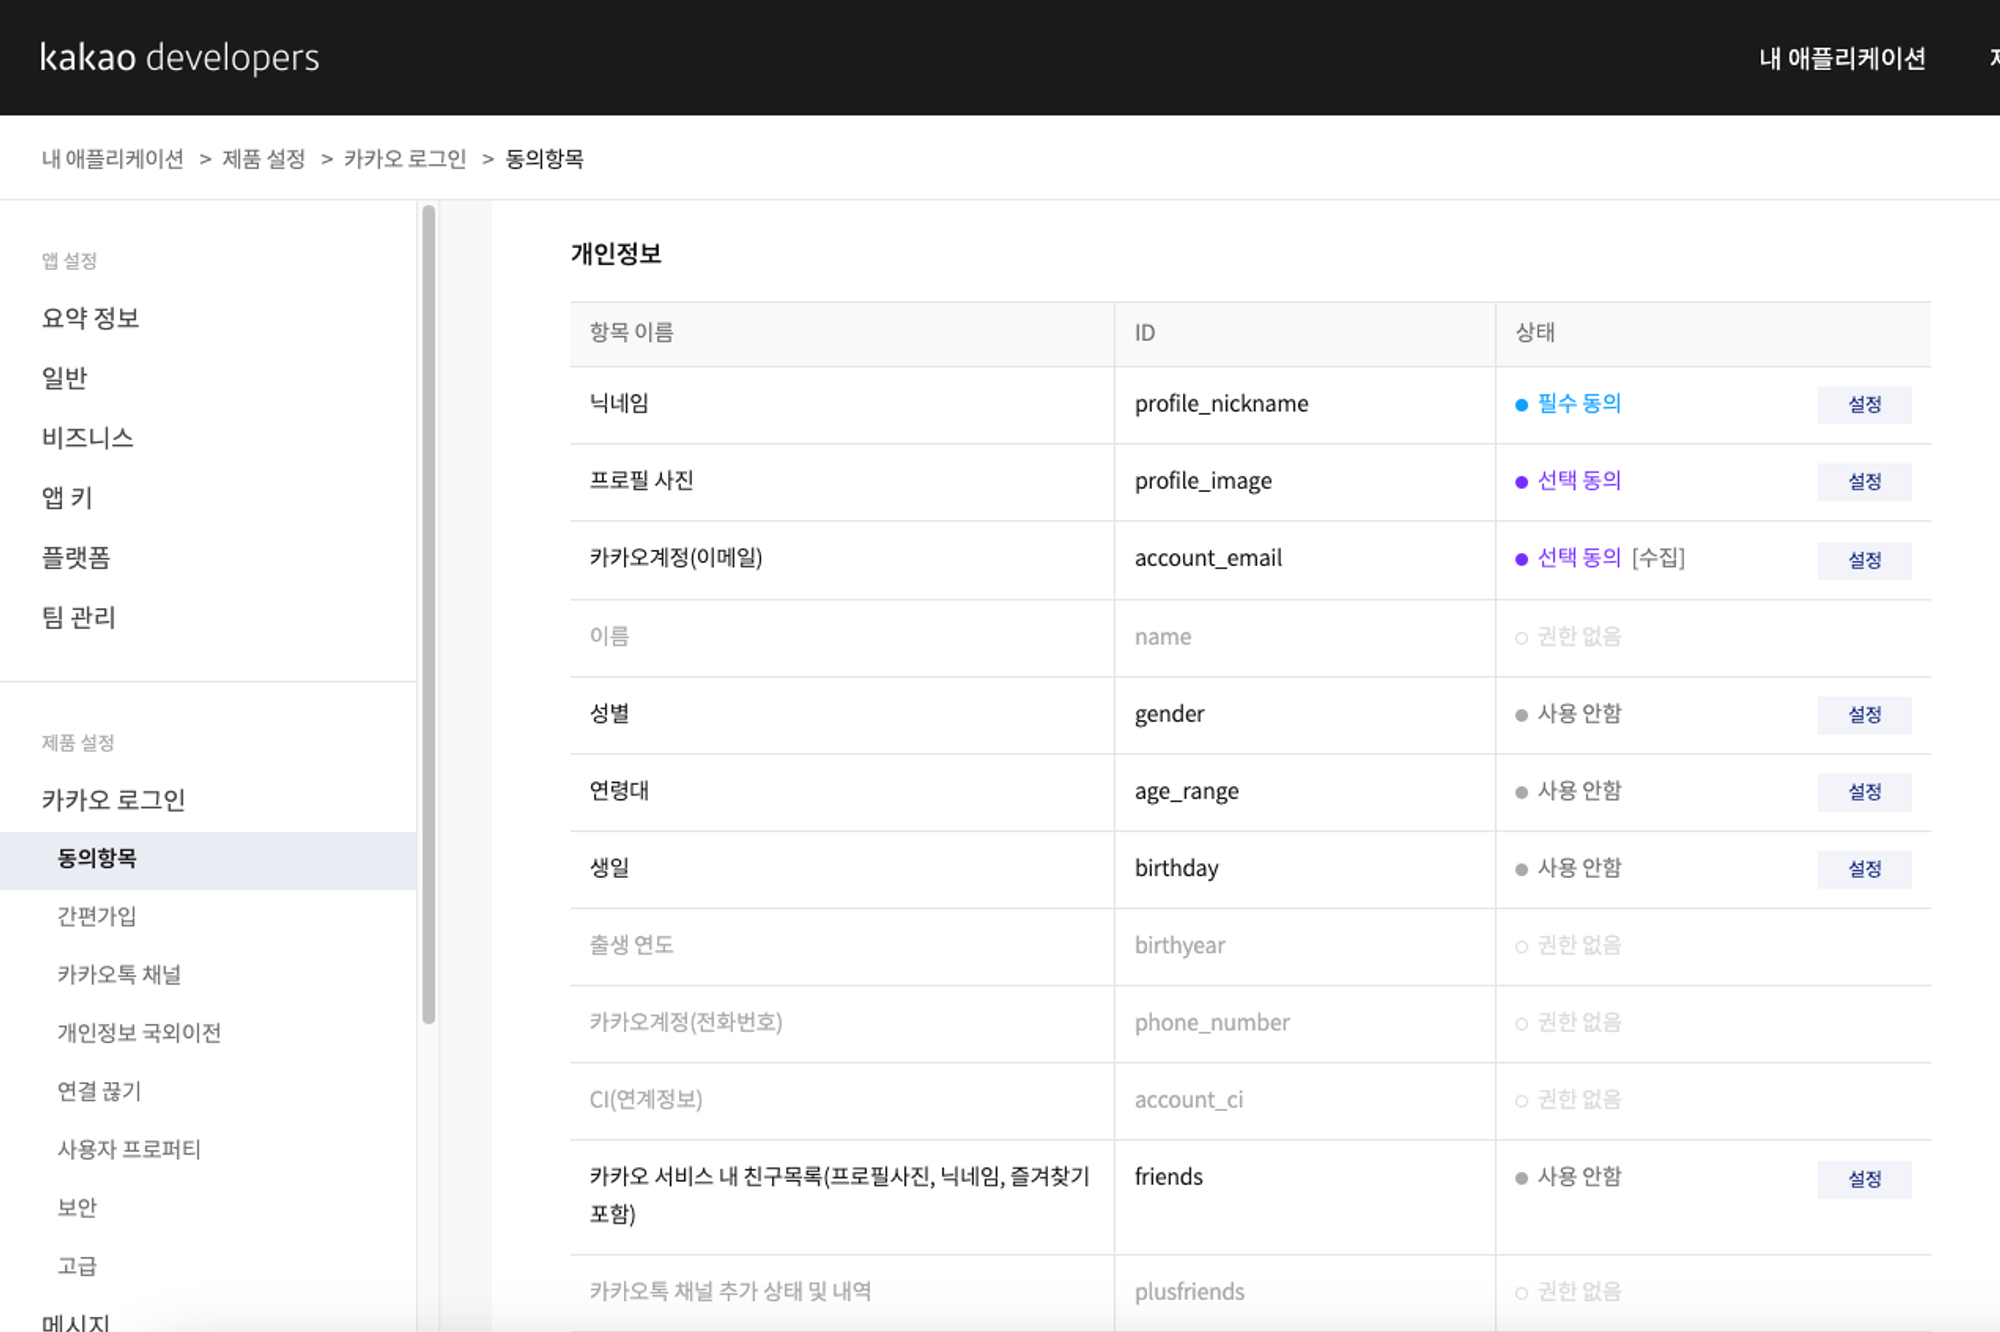Open 앱 키 sidebar page
This screenshot has height=1332, width=2000.
coord(67,497)
